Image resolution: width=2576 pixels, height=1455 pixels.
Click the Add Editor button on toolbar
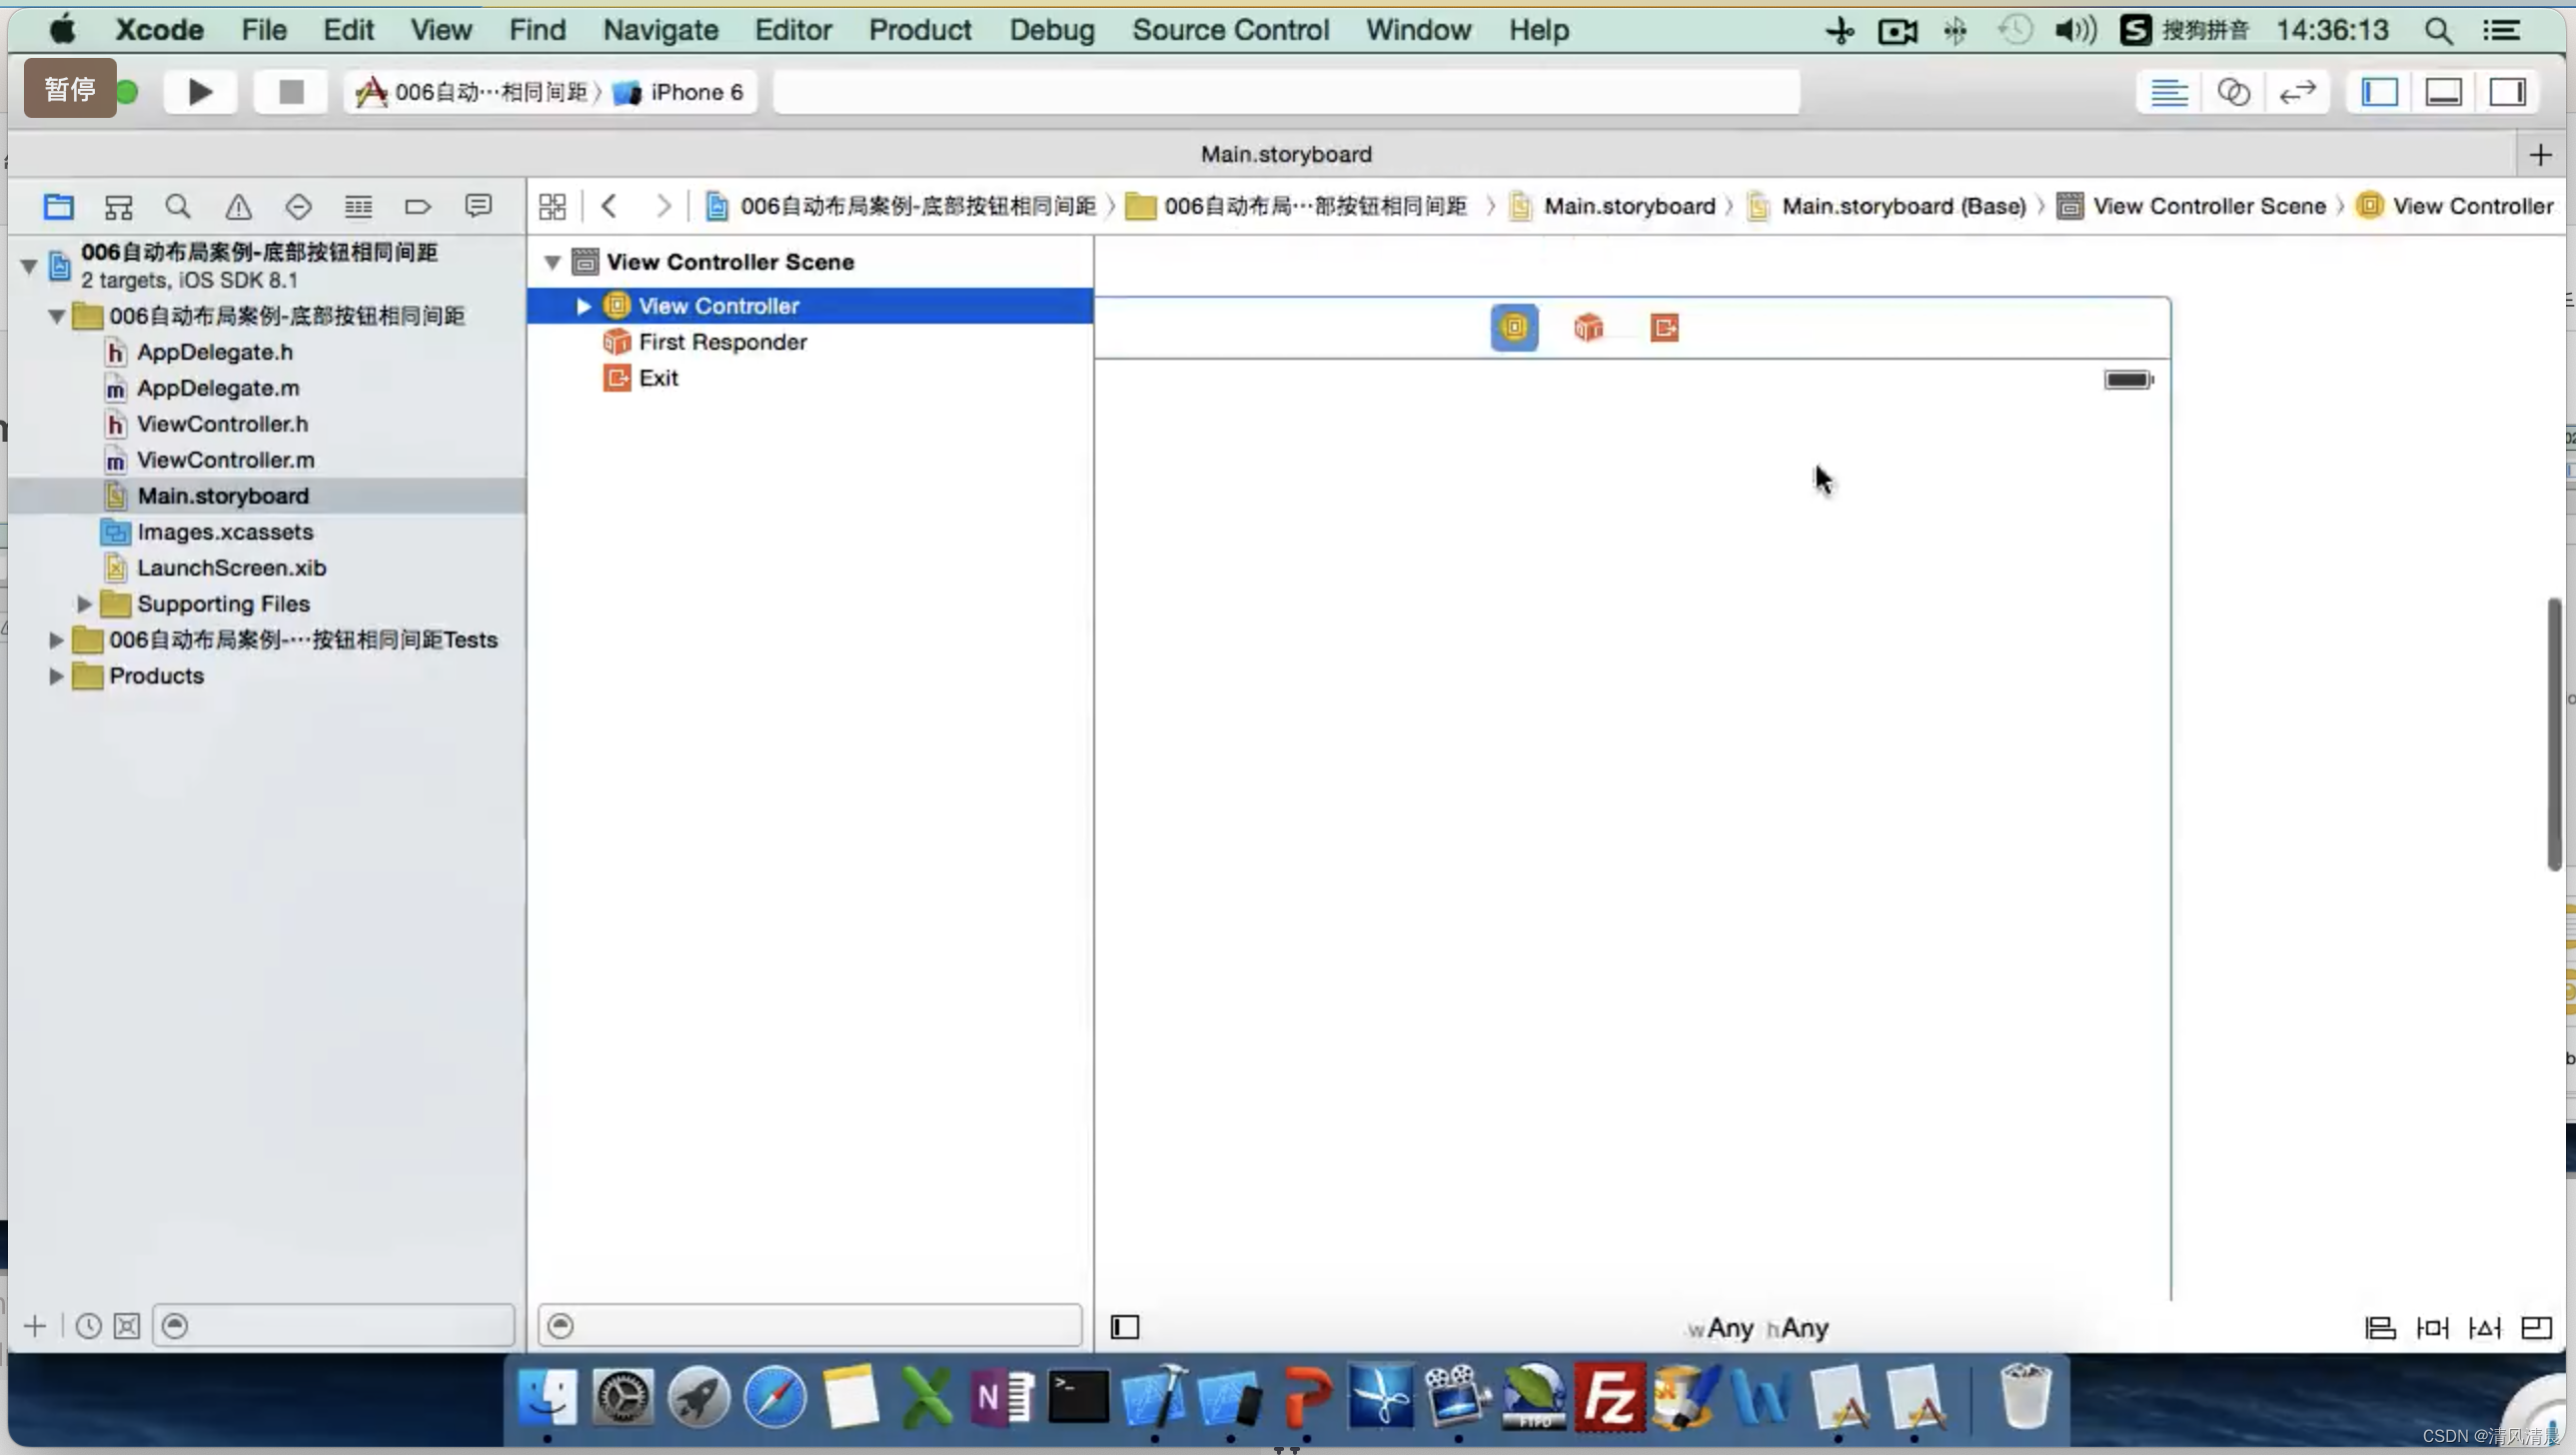click(x=2542, y=154)
